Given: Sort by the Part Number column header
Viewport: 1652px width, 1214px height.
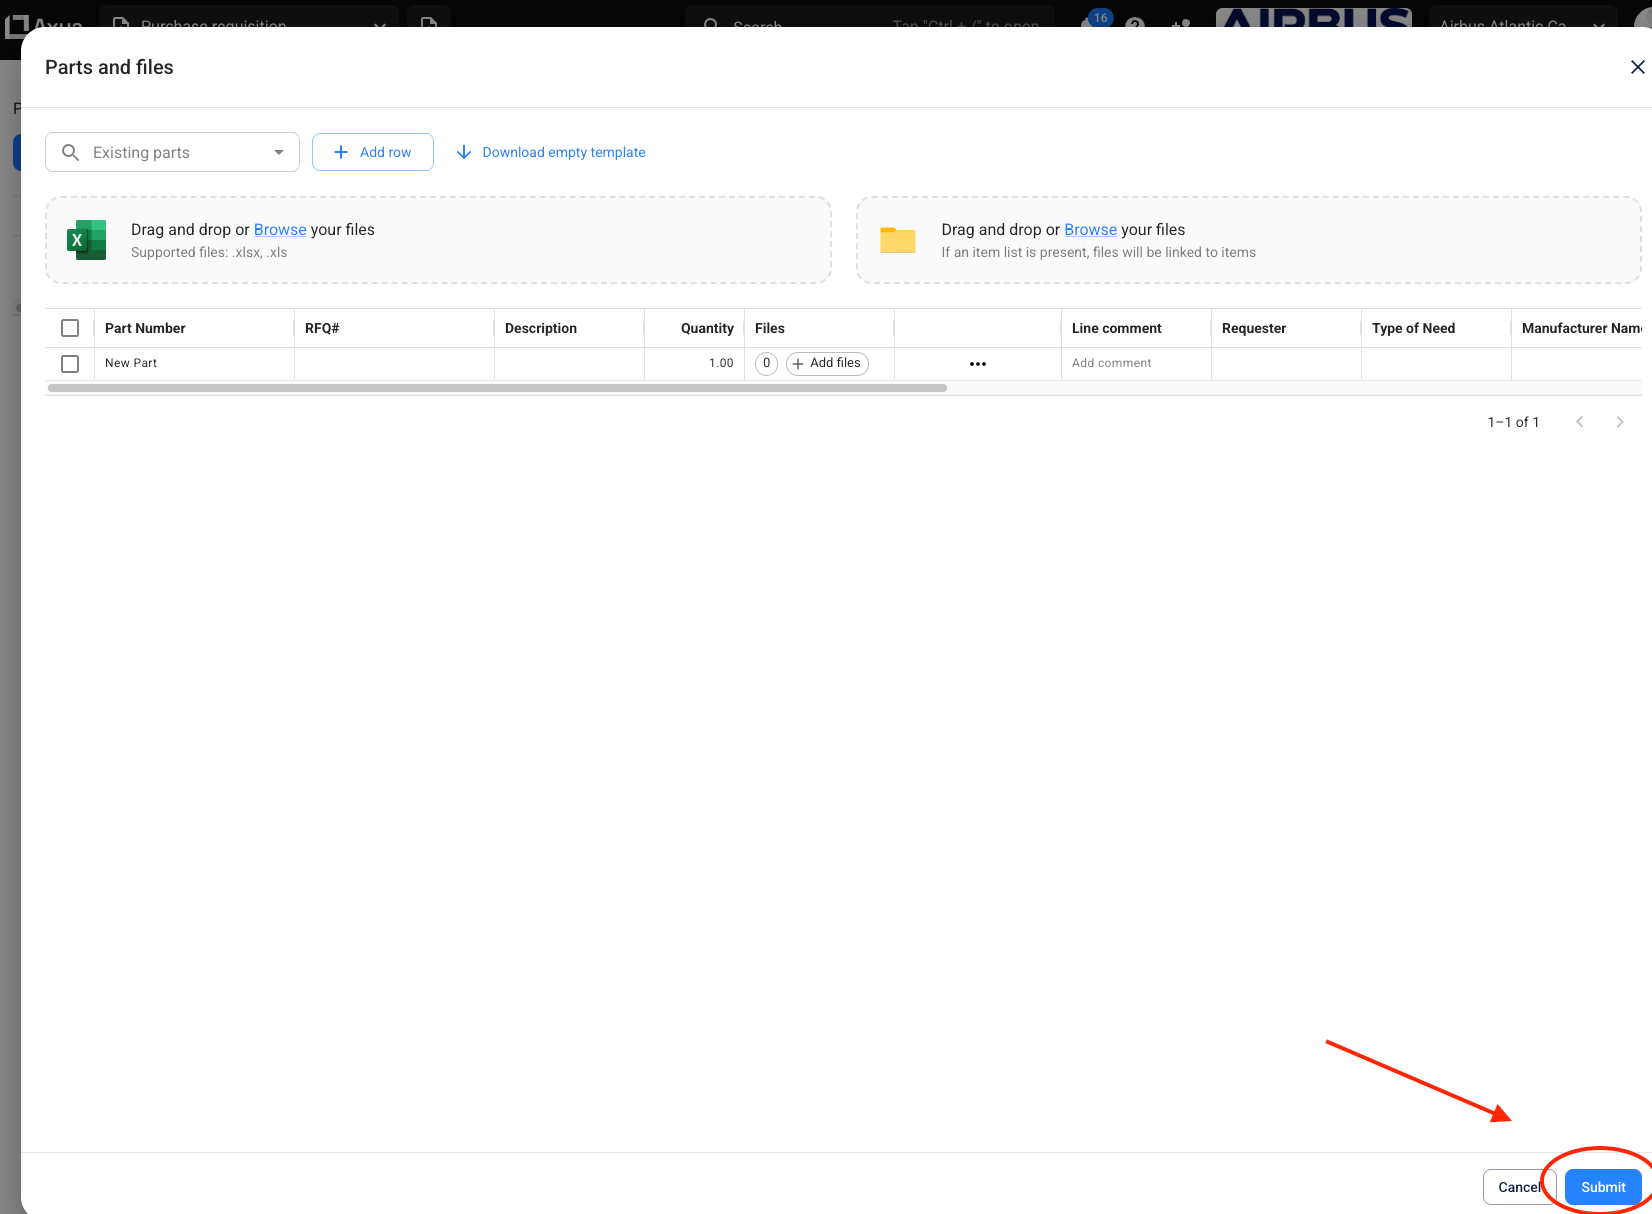Looking at the screenshot, I should tap(145, 328).
